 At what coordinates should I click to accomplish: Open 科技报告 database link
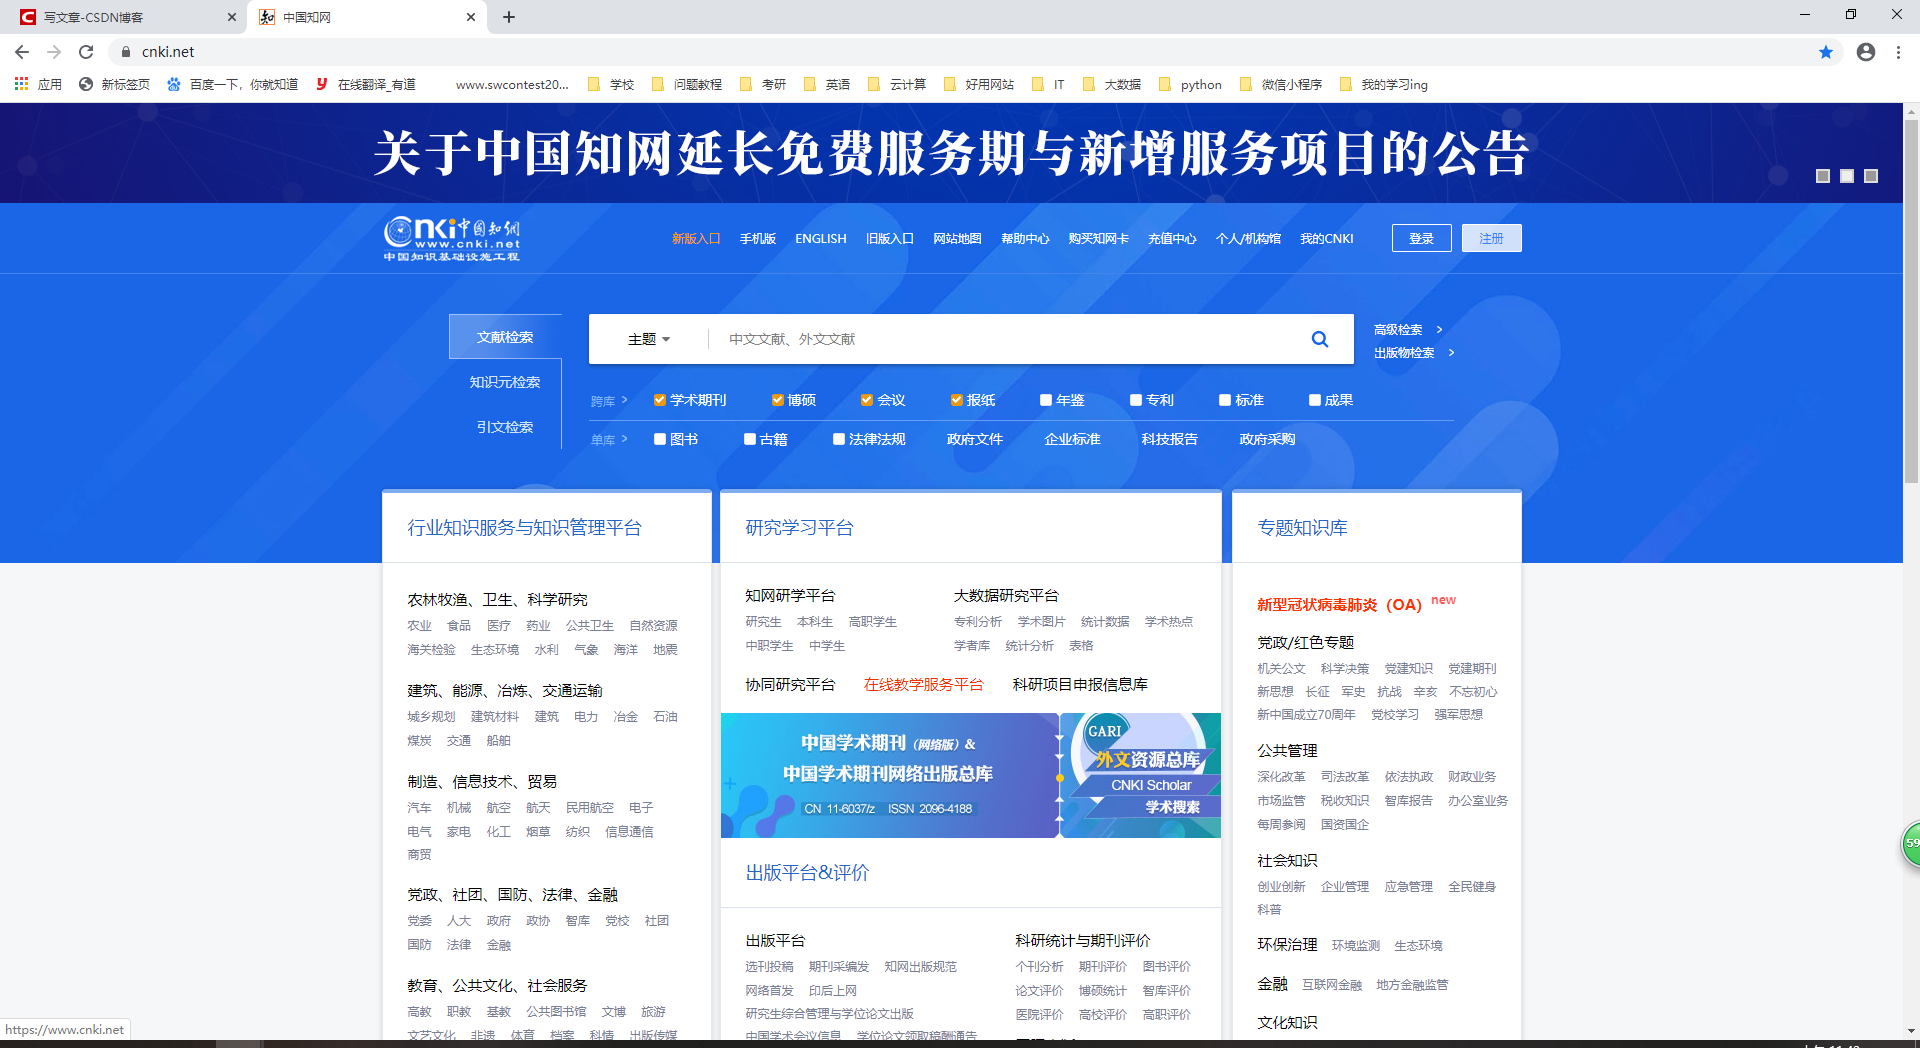click(1170, 439)
